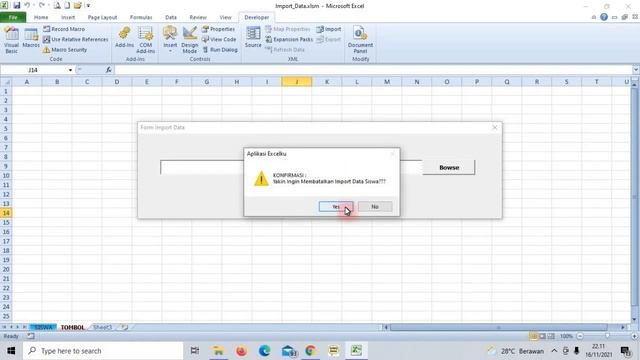Viewport: 640px width, 360px height.
Task: Select row 20 header
Action: tap(6, 269)
